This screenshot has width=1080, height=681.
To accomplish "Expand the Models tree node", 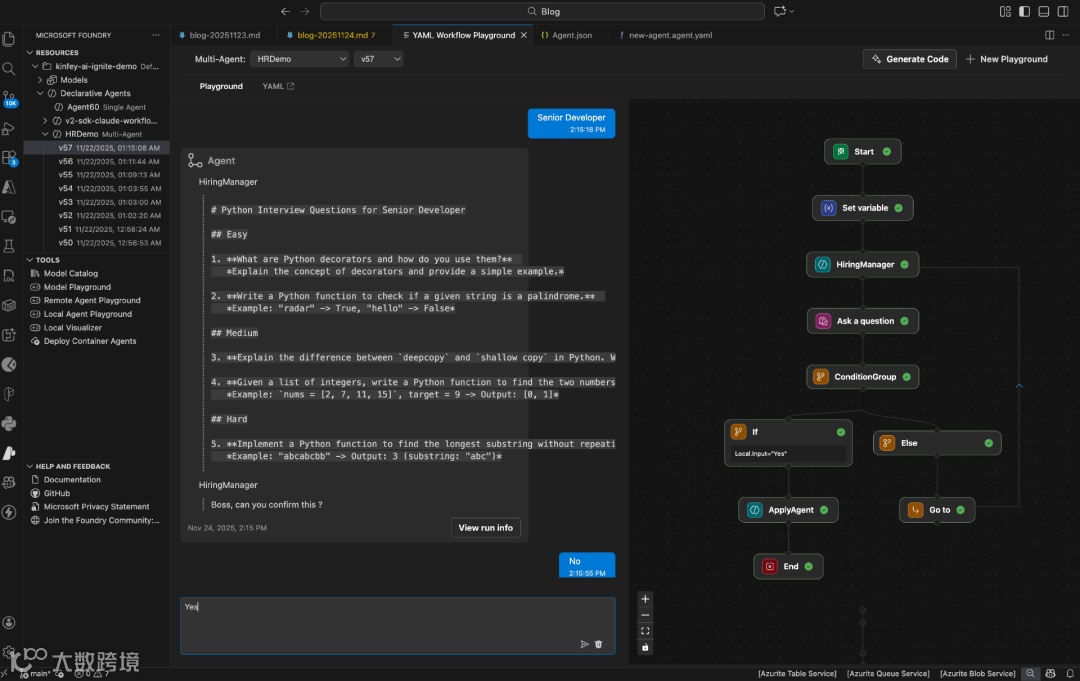I will coord(40,80).
